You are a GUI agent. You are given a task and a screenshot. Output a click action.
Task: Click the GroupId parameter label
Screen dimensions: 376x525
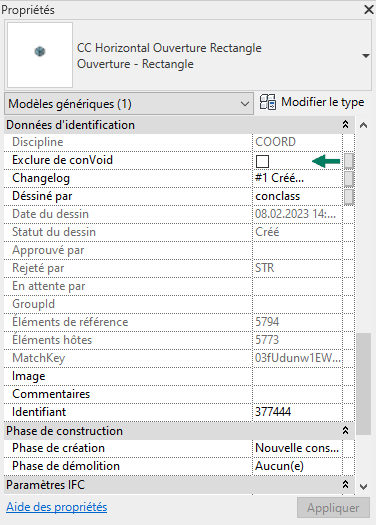[33, 304]
